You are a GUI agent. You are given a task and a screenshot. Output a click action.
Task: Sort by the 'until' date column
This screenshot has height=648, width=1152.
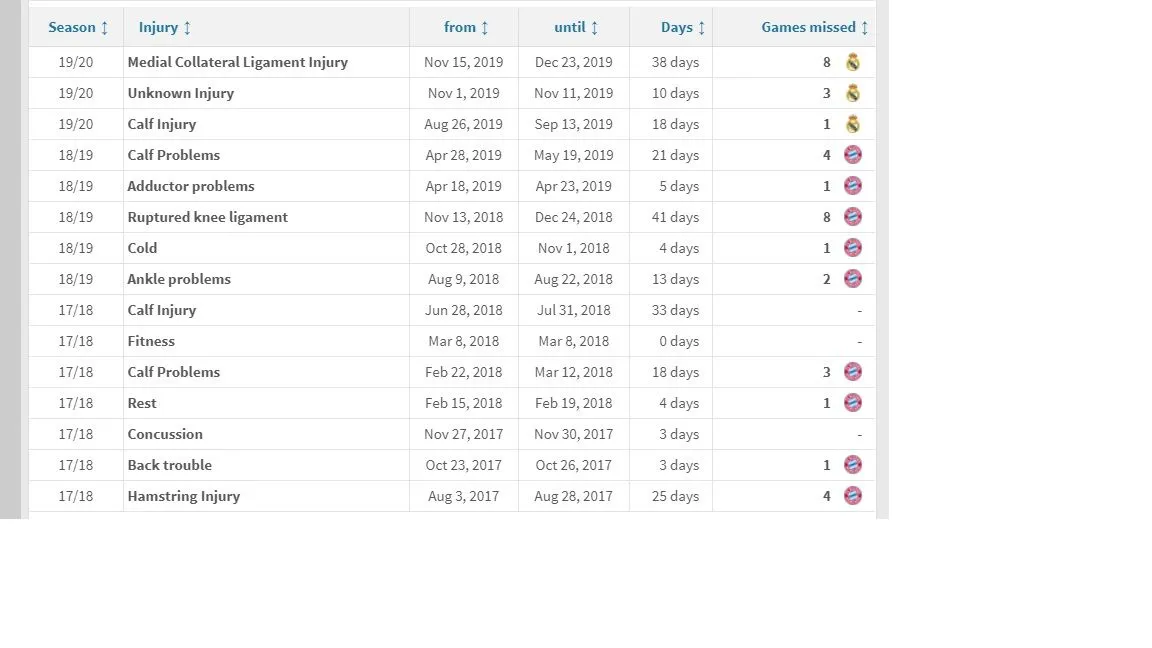click(x=576, y=27)
